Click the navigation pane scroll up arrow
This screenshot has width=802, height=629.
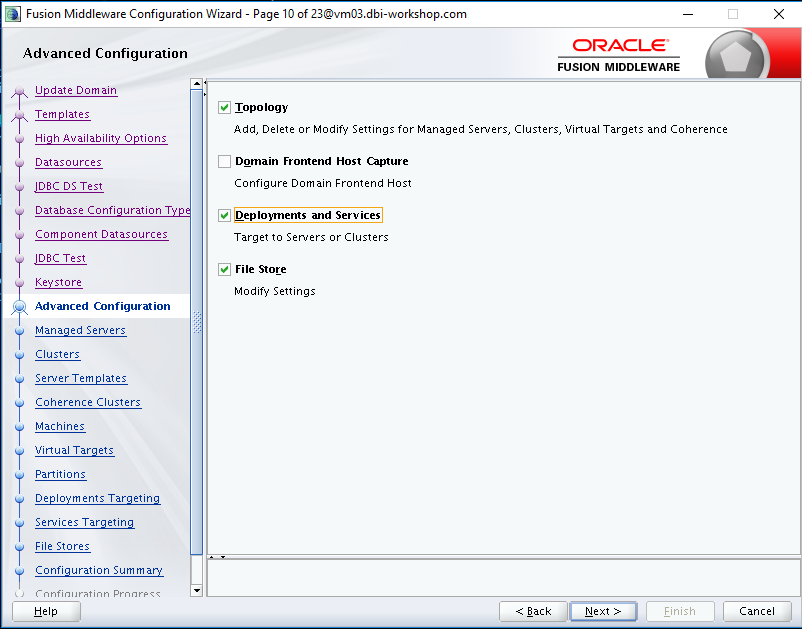click(x=196, y=83)
